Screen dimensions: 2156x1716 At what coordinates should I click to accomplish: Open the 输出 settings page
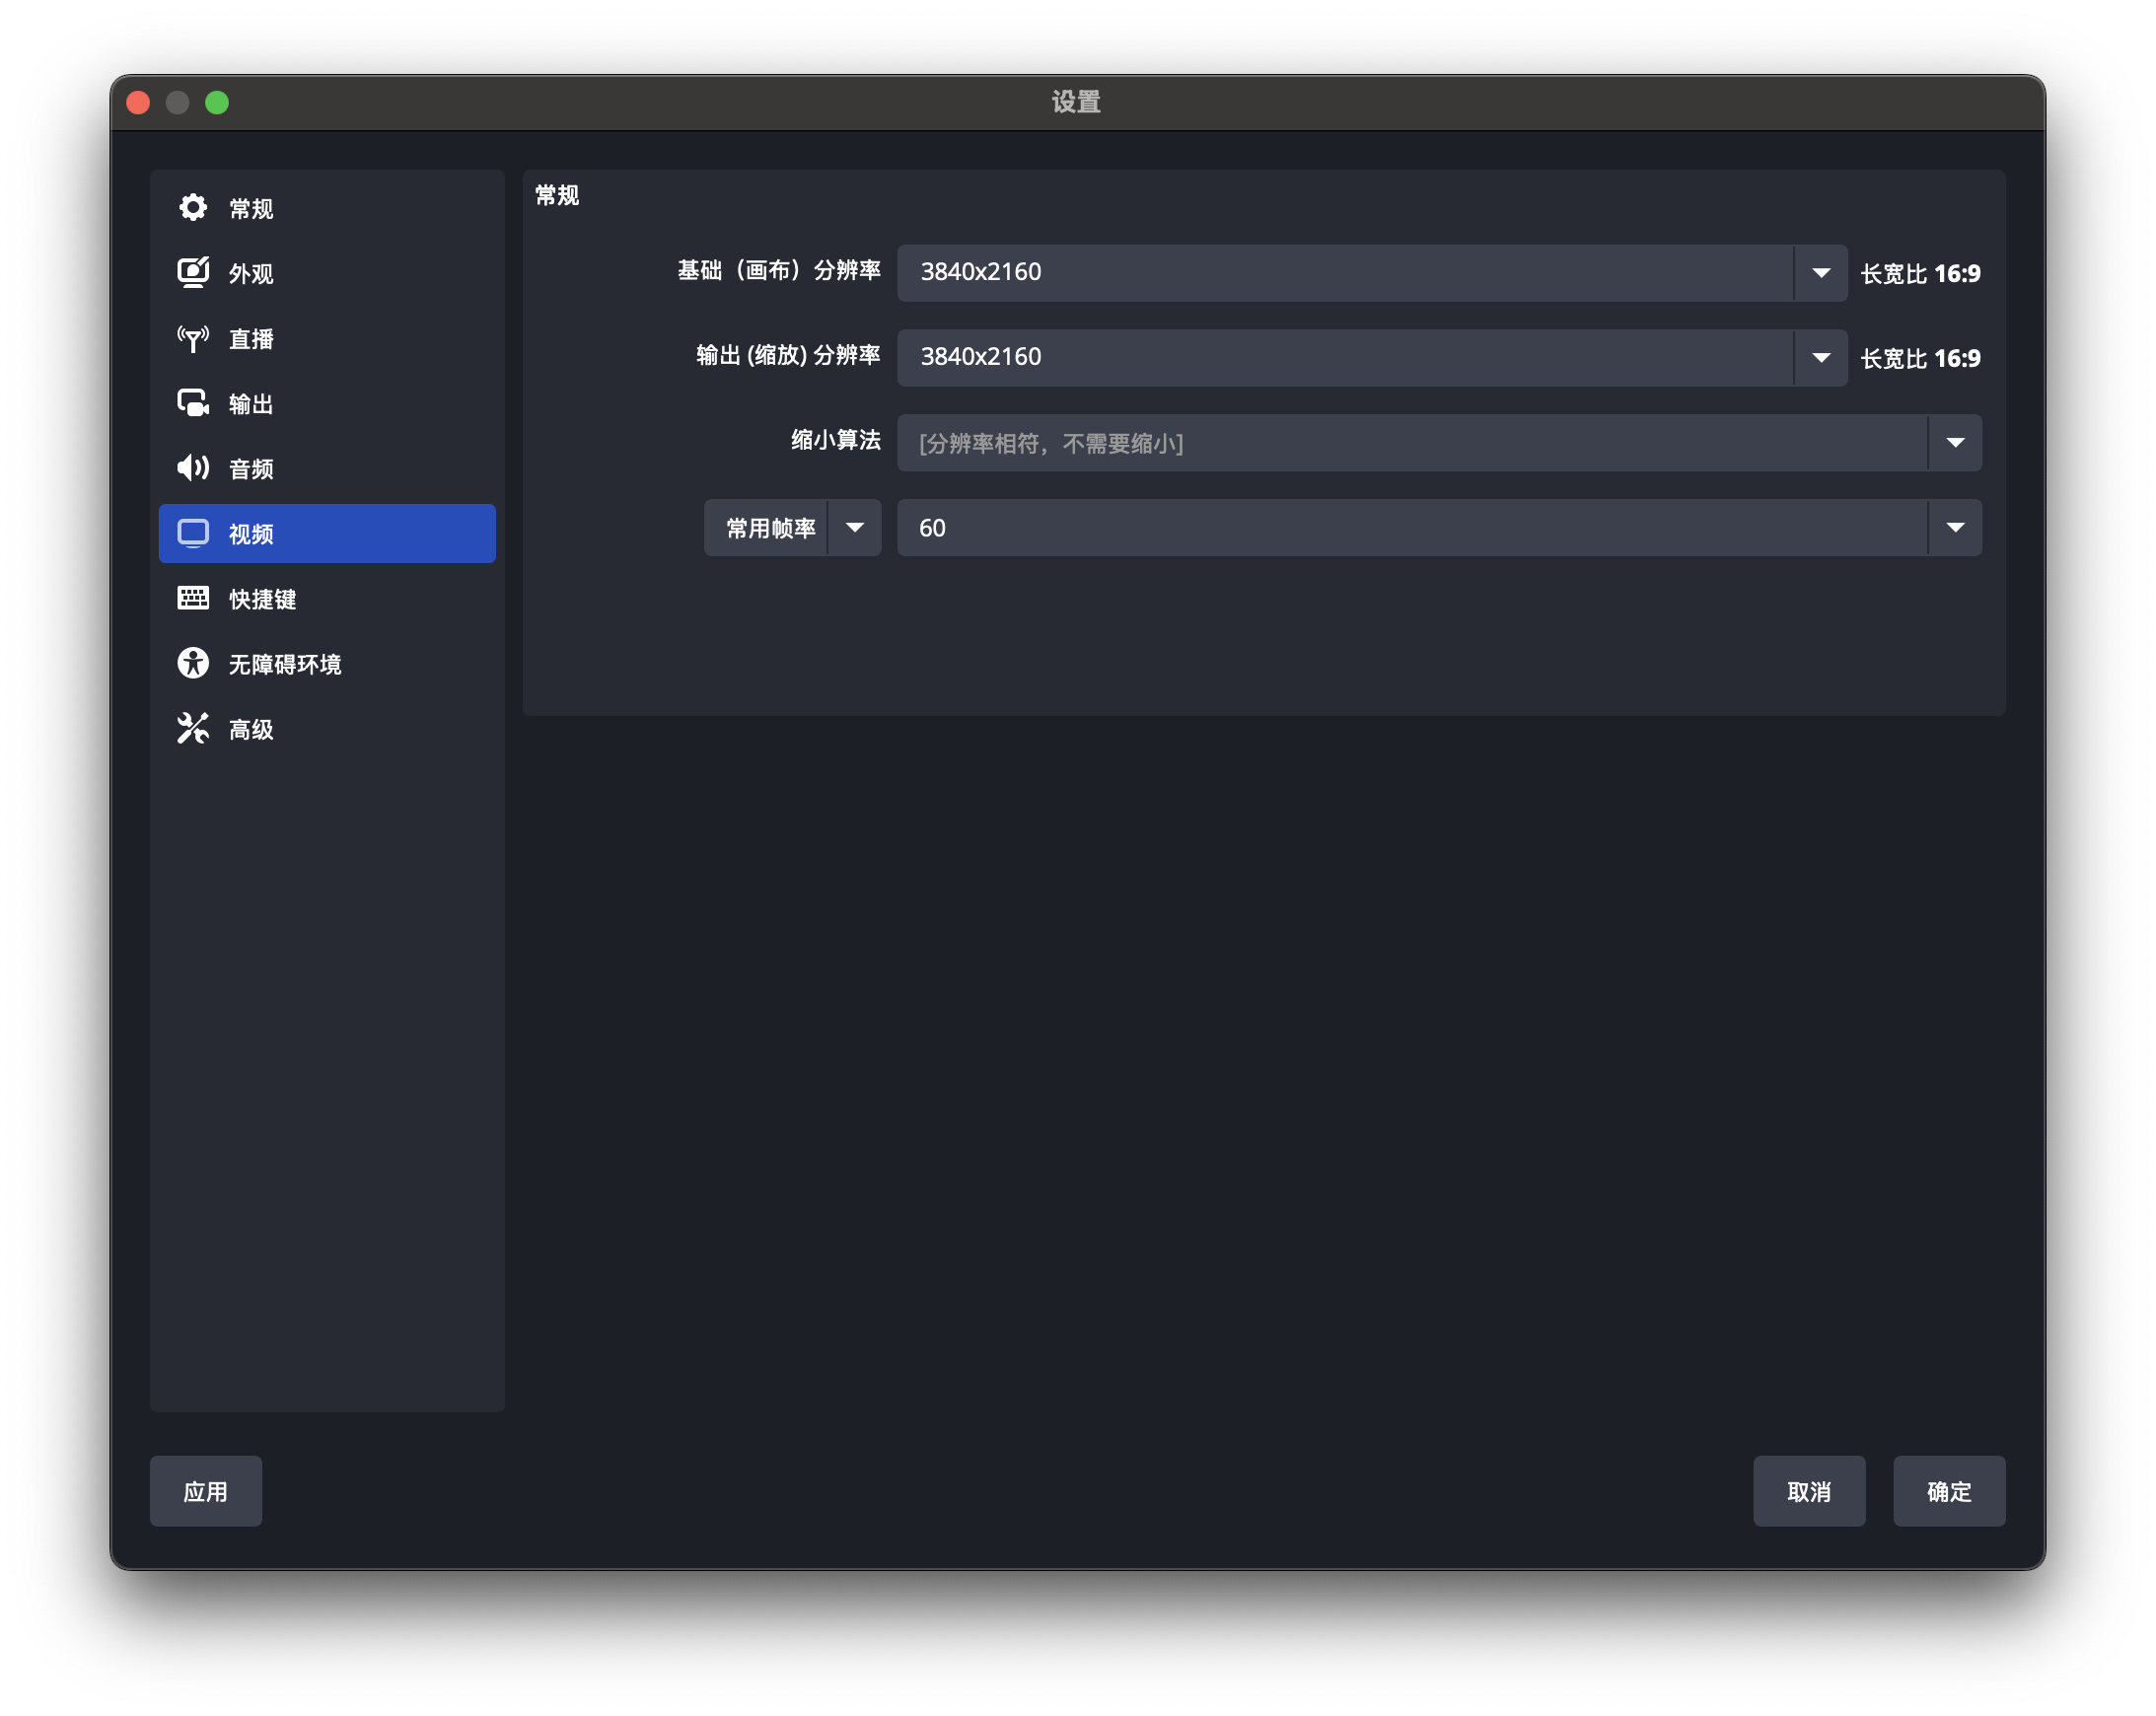(326, 403)
